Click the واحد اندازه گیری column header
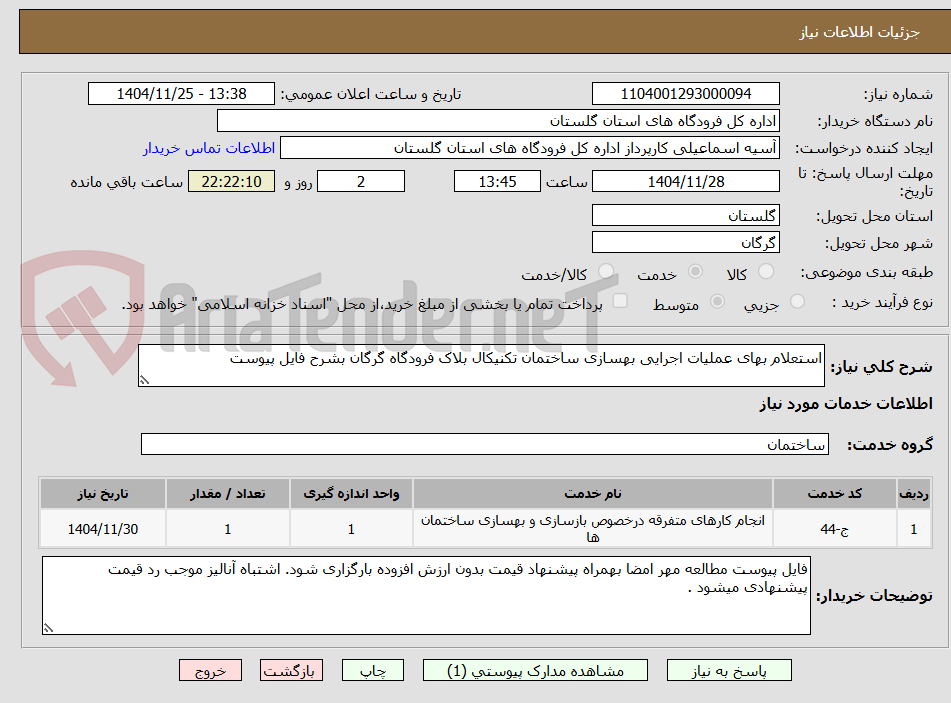Image resolution: width=951 pixels, height=703 pixels. coord(351,494)
